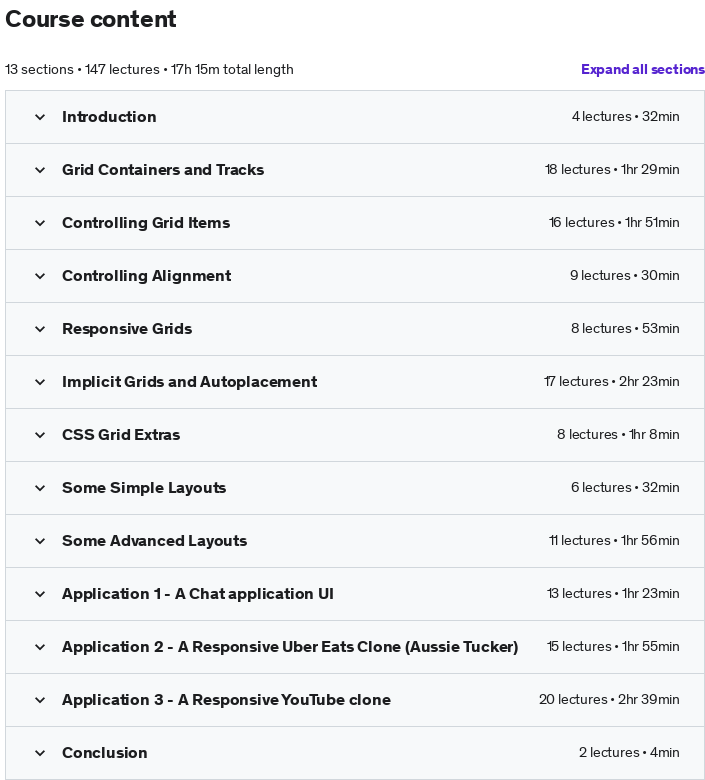The height and width of the screenshot is (780, 705).
Task: Click '15 lectures • 1hr 55min' text
Action: [x=613, y=646]
